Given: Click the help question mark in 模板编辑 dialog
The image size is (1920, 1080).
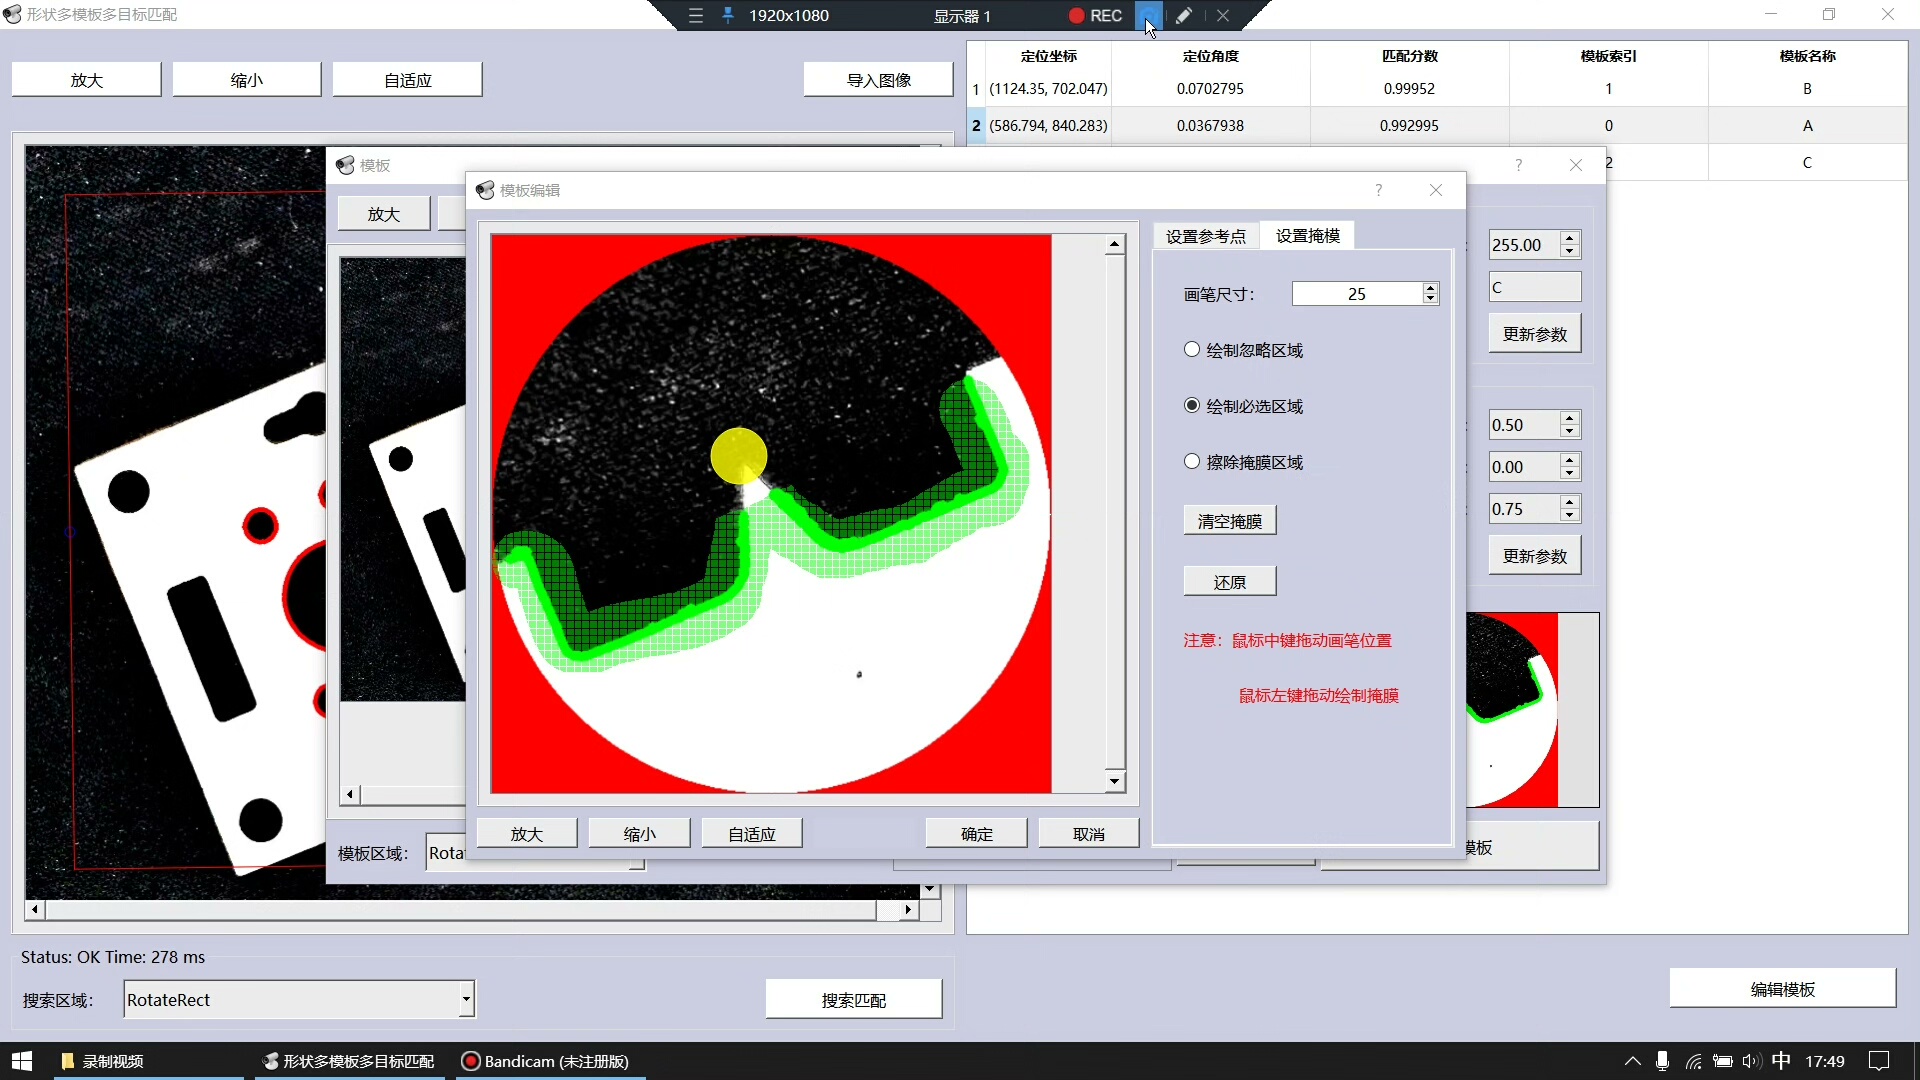Looking at the screenshot, I should click(1379, 190).
